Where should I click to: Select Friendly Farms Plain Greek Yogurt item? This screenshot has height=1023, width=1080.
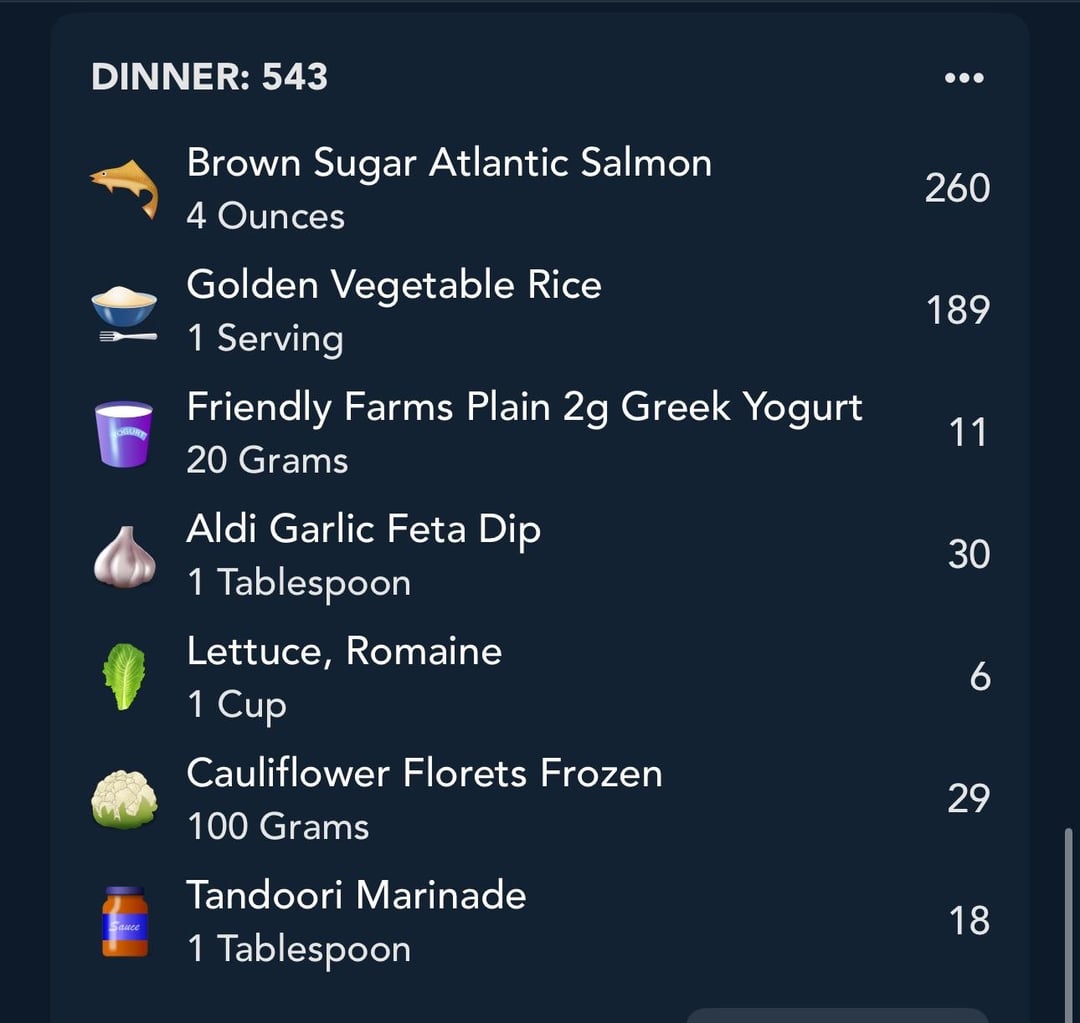tap(540, 433)
